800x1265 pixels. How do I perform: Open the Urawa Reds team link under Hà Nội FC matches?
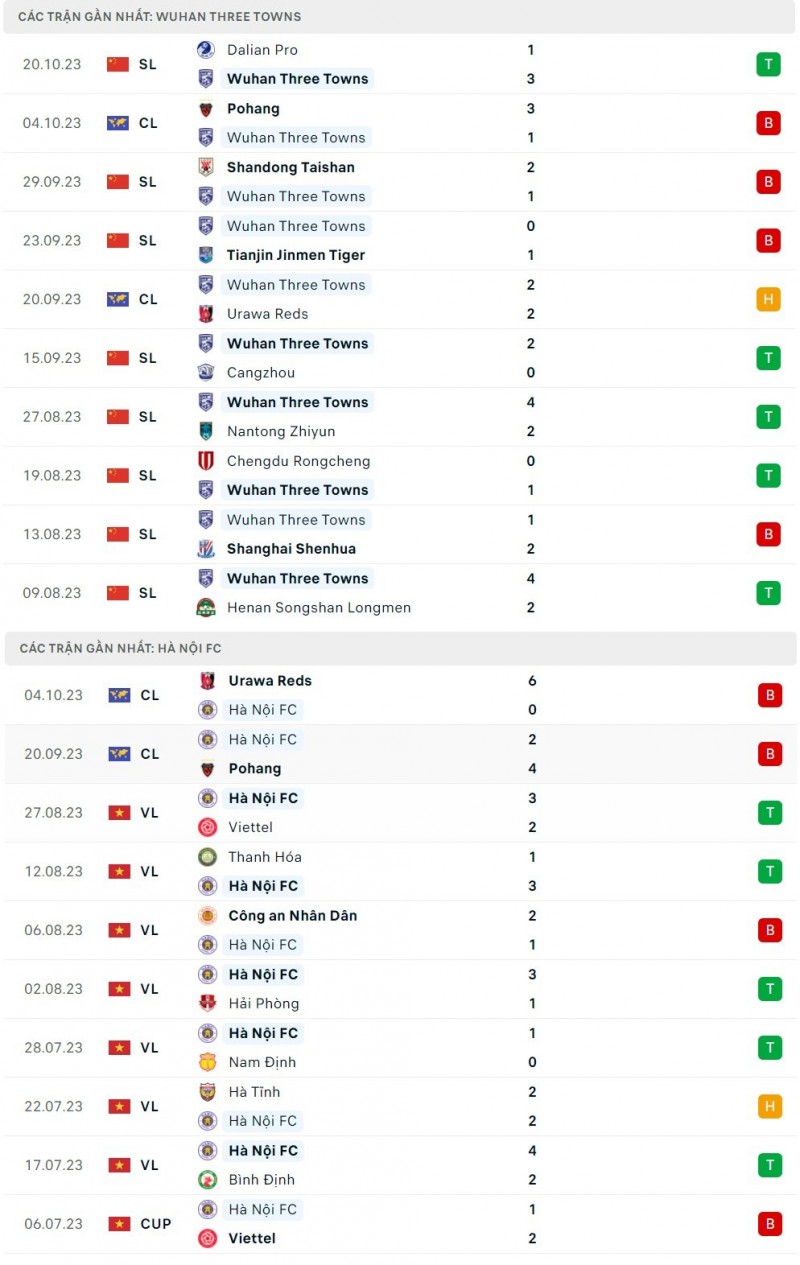coord(270,681)
